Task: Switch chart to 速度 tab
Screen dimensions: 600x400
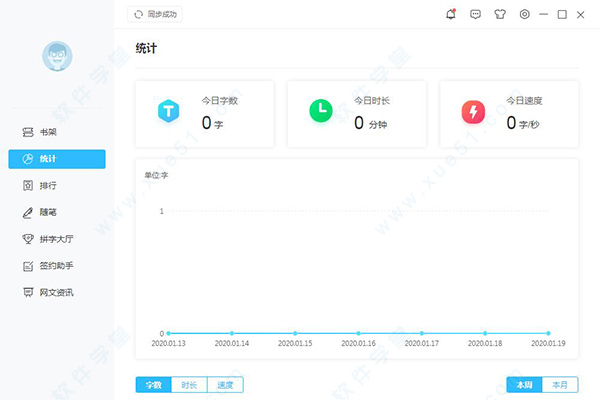Action: pyautogui.click(x=225, y=385)
